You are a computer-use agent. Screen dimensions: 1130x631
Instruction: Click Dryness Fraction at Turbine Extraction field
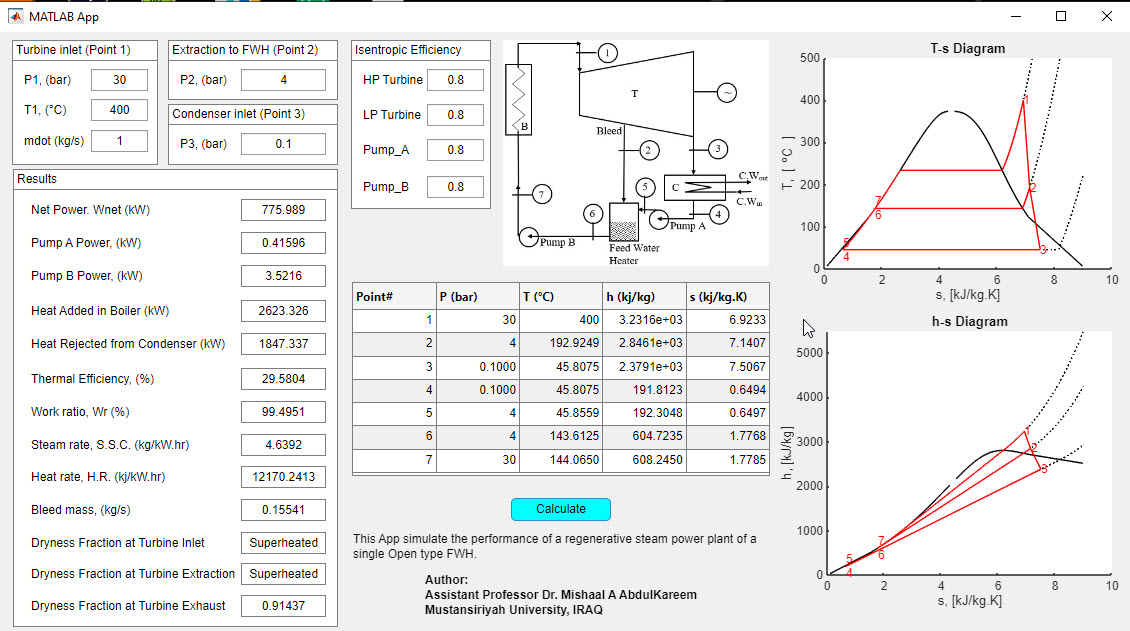[283, 574]
